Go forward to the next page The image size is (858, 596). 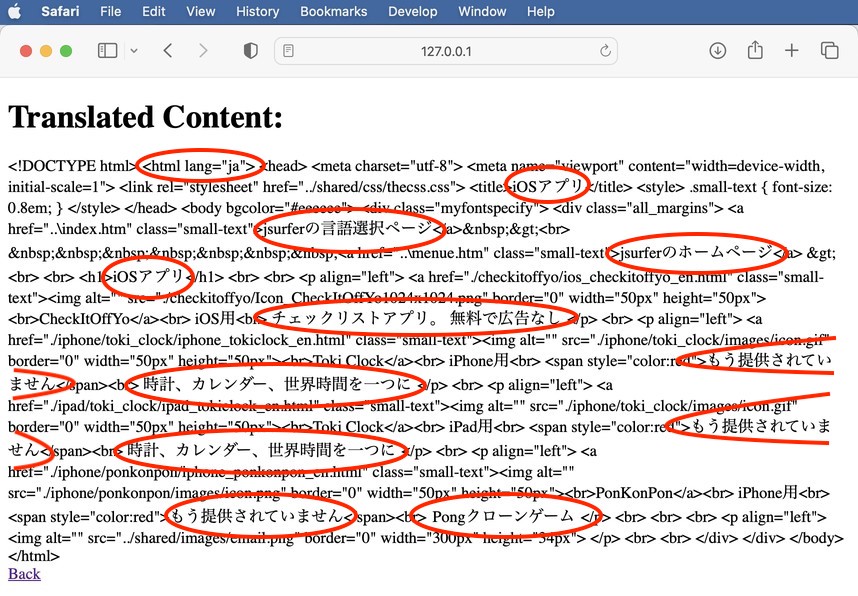tap(203, 51)
